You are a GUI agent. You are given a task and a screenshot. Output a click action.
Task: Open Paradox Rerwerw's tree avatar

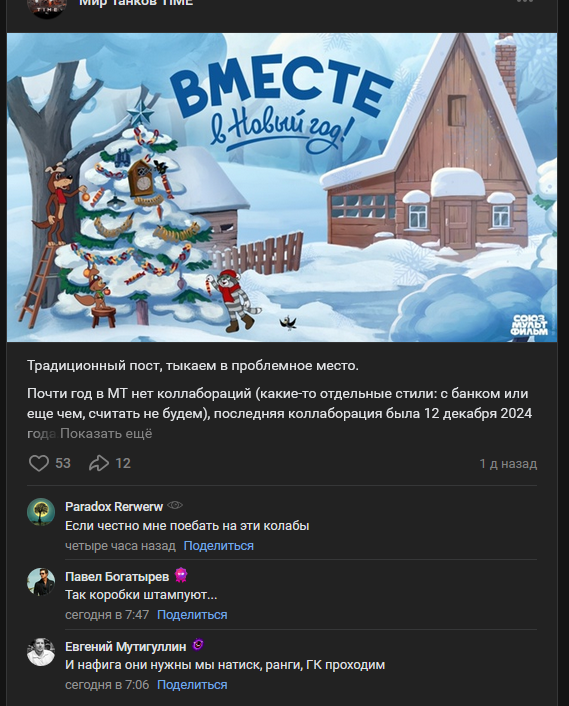(x=41, y=511)
